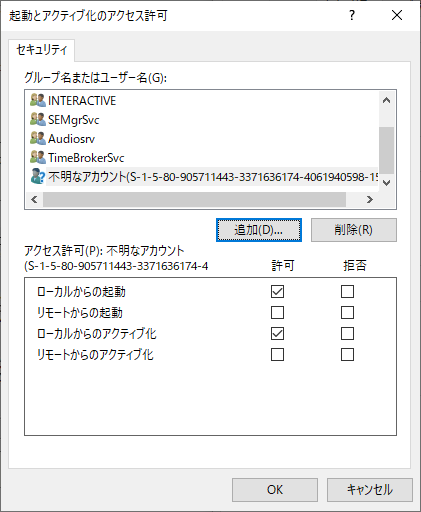The width and height of the screenshot is (421, 512).
Task: Click the user list scroll-down arrow
Action: (386, 183)
